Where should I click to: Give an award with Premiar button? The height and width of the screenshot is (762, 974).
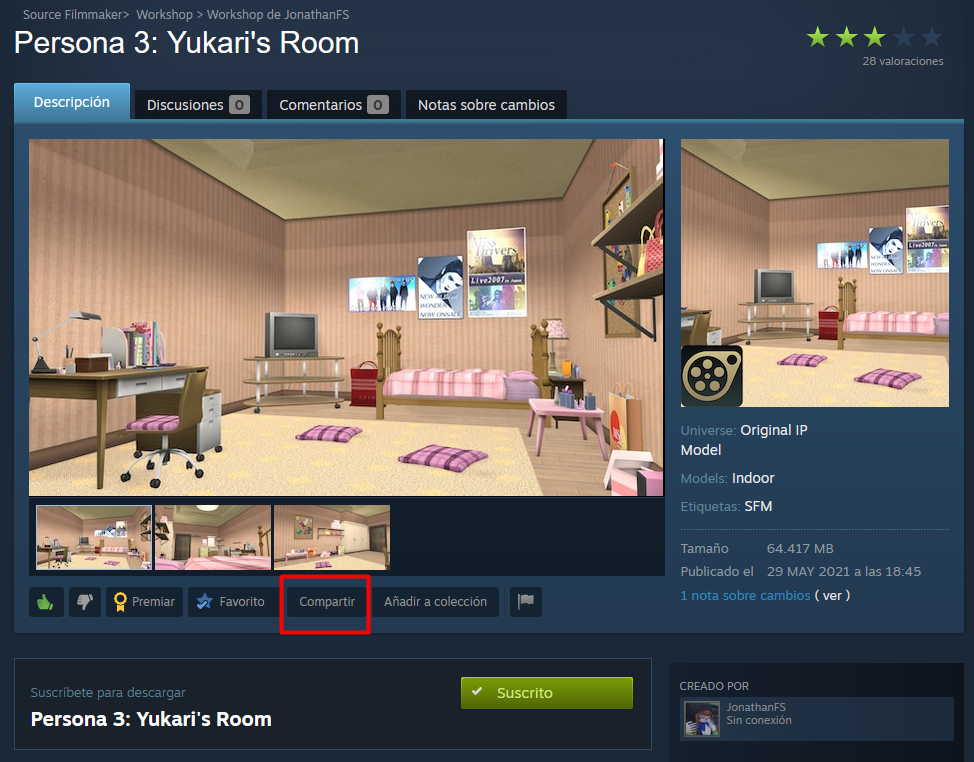[x=144, y=601]
